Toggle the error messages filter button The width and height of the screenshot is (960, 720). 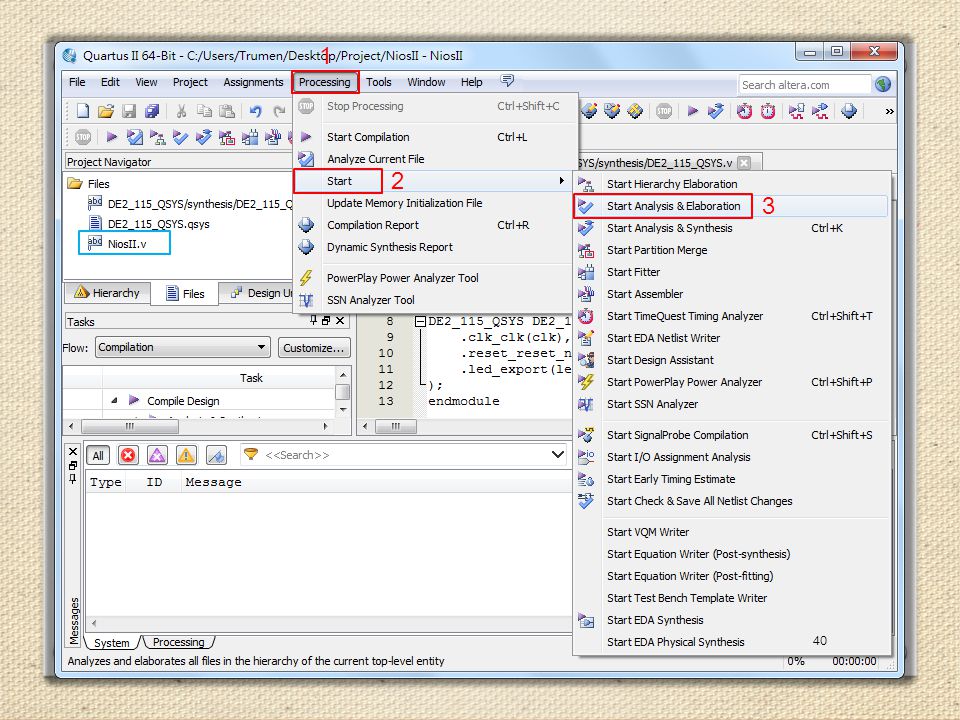127,455
